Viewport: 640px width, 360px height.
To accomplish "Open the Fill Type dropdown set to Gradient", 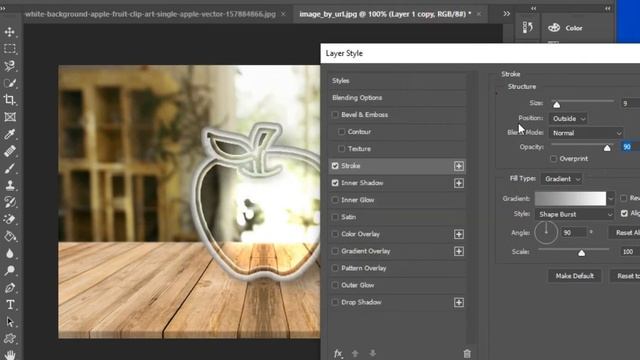I will click(x=562, y=179).
